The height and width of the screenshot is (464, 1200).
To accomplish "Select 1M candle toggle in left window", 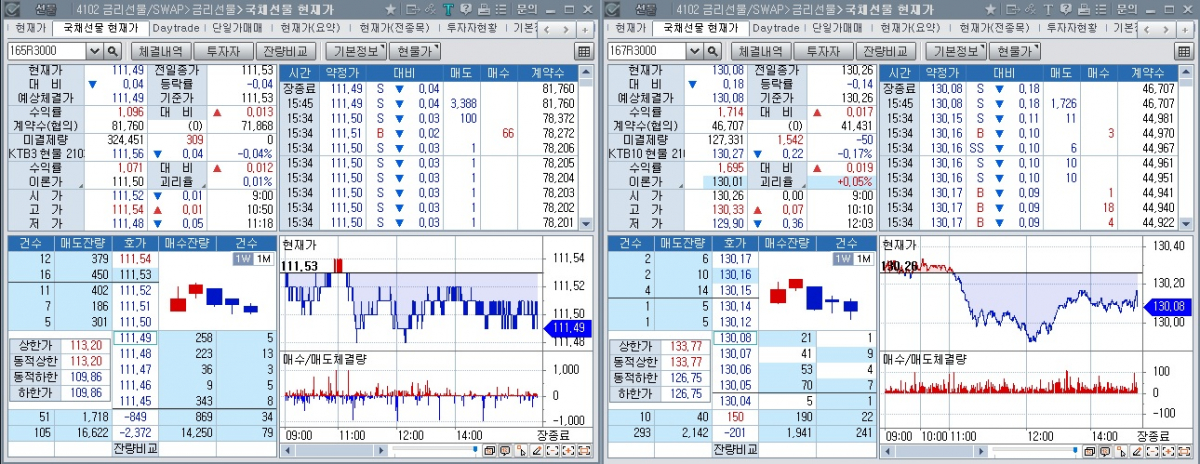I will point(263,259).
